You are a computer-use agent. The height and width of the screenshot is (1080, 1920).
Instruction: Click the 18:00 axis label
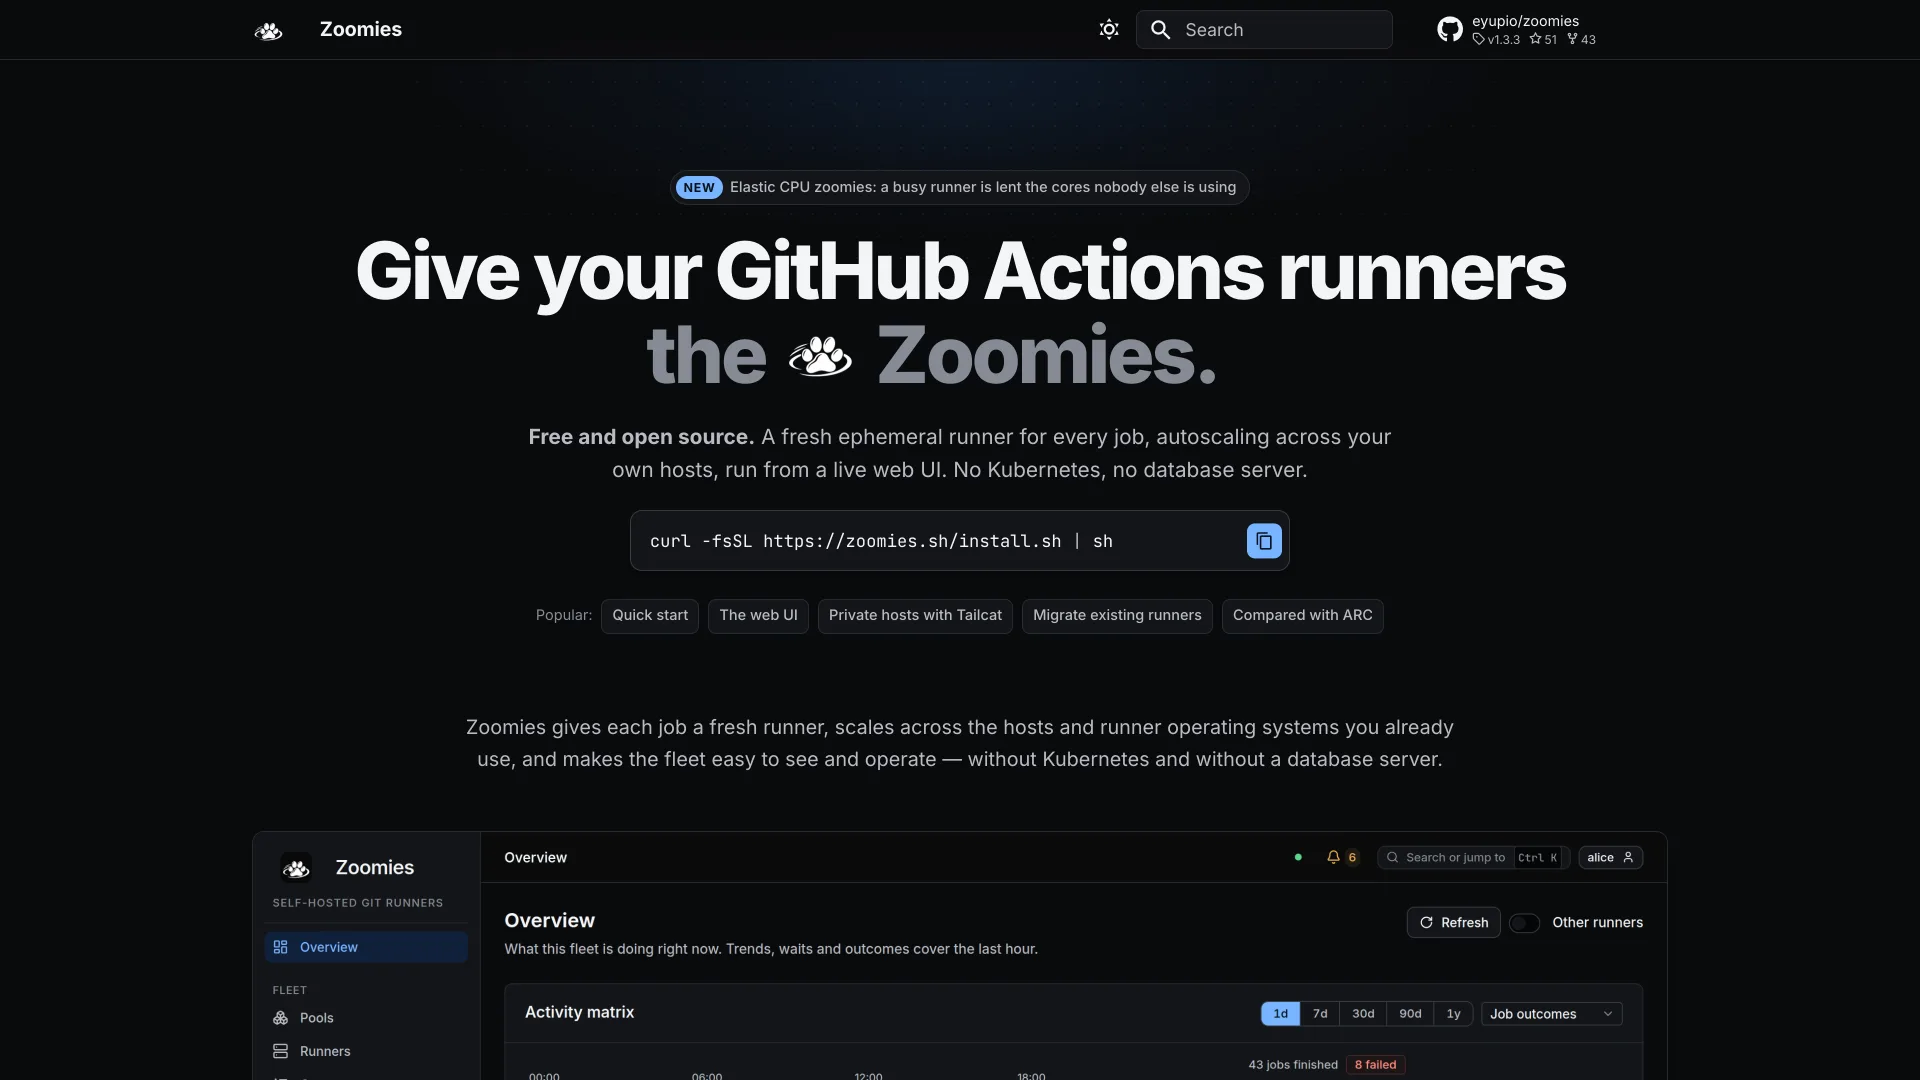pyautogui.click(x=1031, y=1076)
